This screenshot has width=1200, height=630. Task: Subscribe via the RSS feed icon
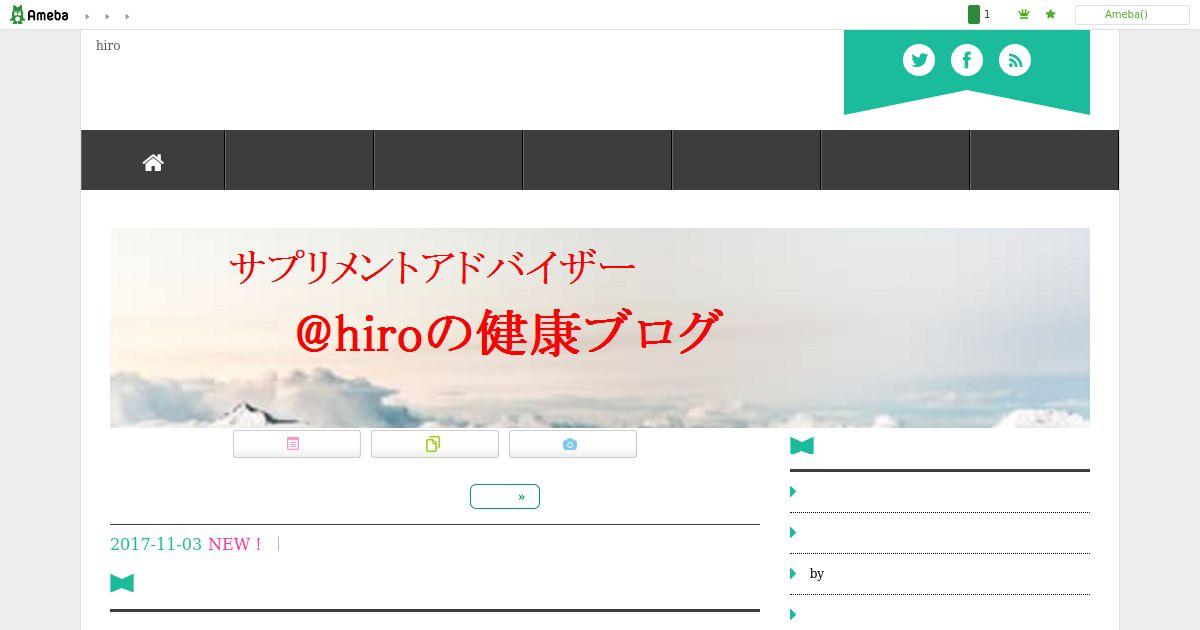pyautogui.click(x=1014, y=60)
